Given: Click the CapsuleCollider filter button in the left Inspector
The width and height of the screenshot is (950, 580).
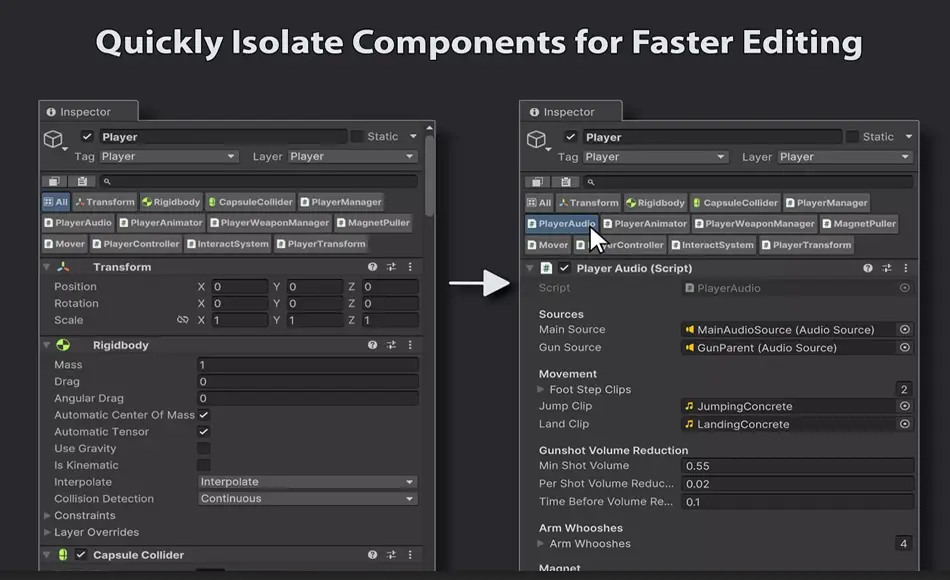Looking at the screenshot, I should pyautogui.click(x=250, y=202).
